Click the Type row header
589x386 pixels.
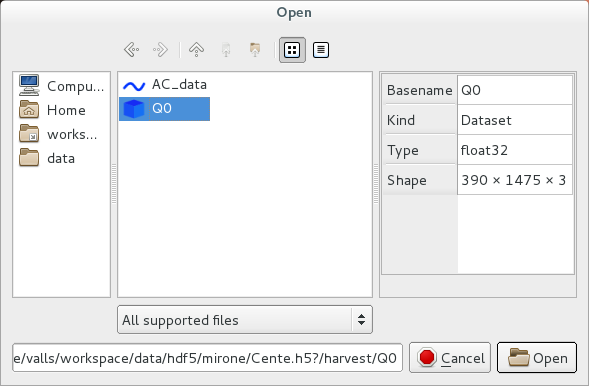[x=420, y=150]
